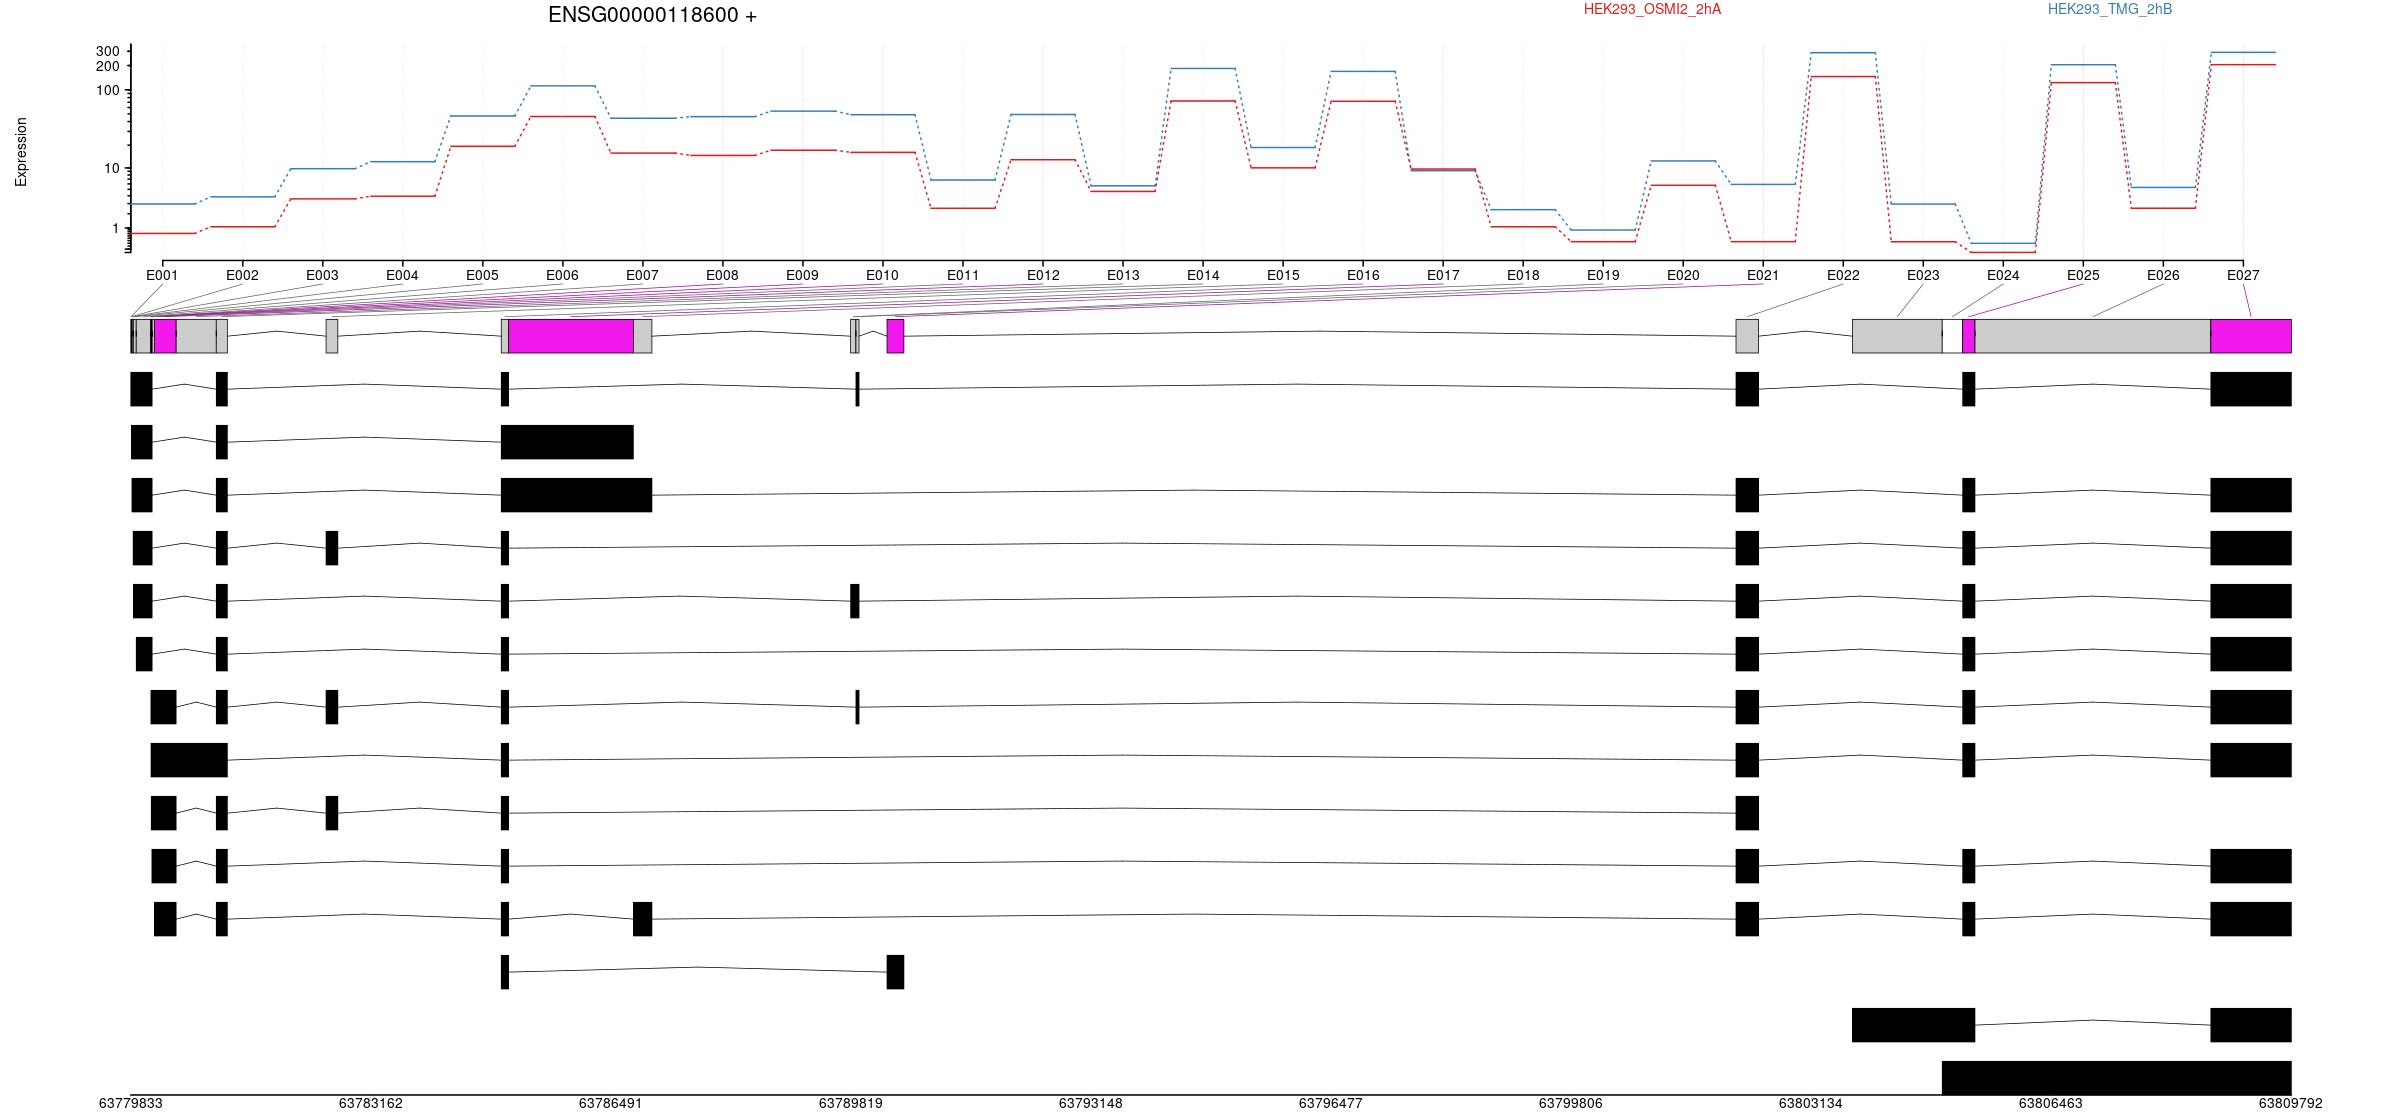Viewport: 2400px width, 1120px height.
Task: Select exon label E011
Action: pos(963,275)
